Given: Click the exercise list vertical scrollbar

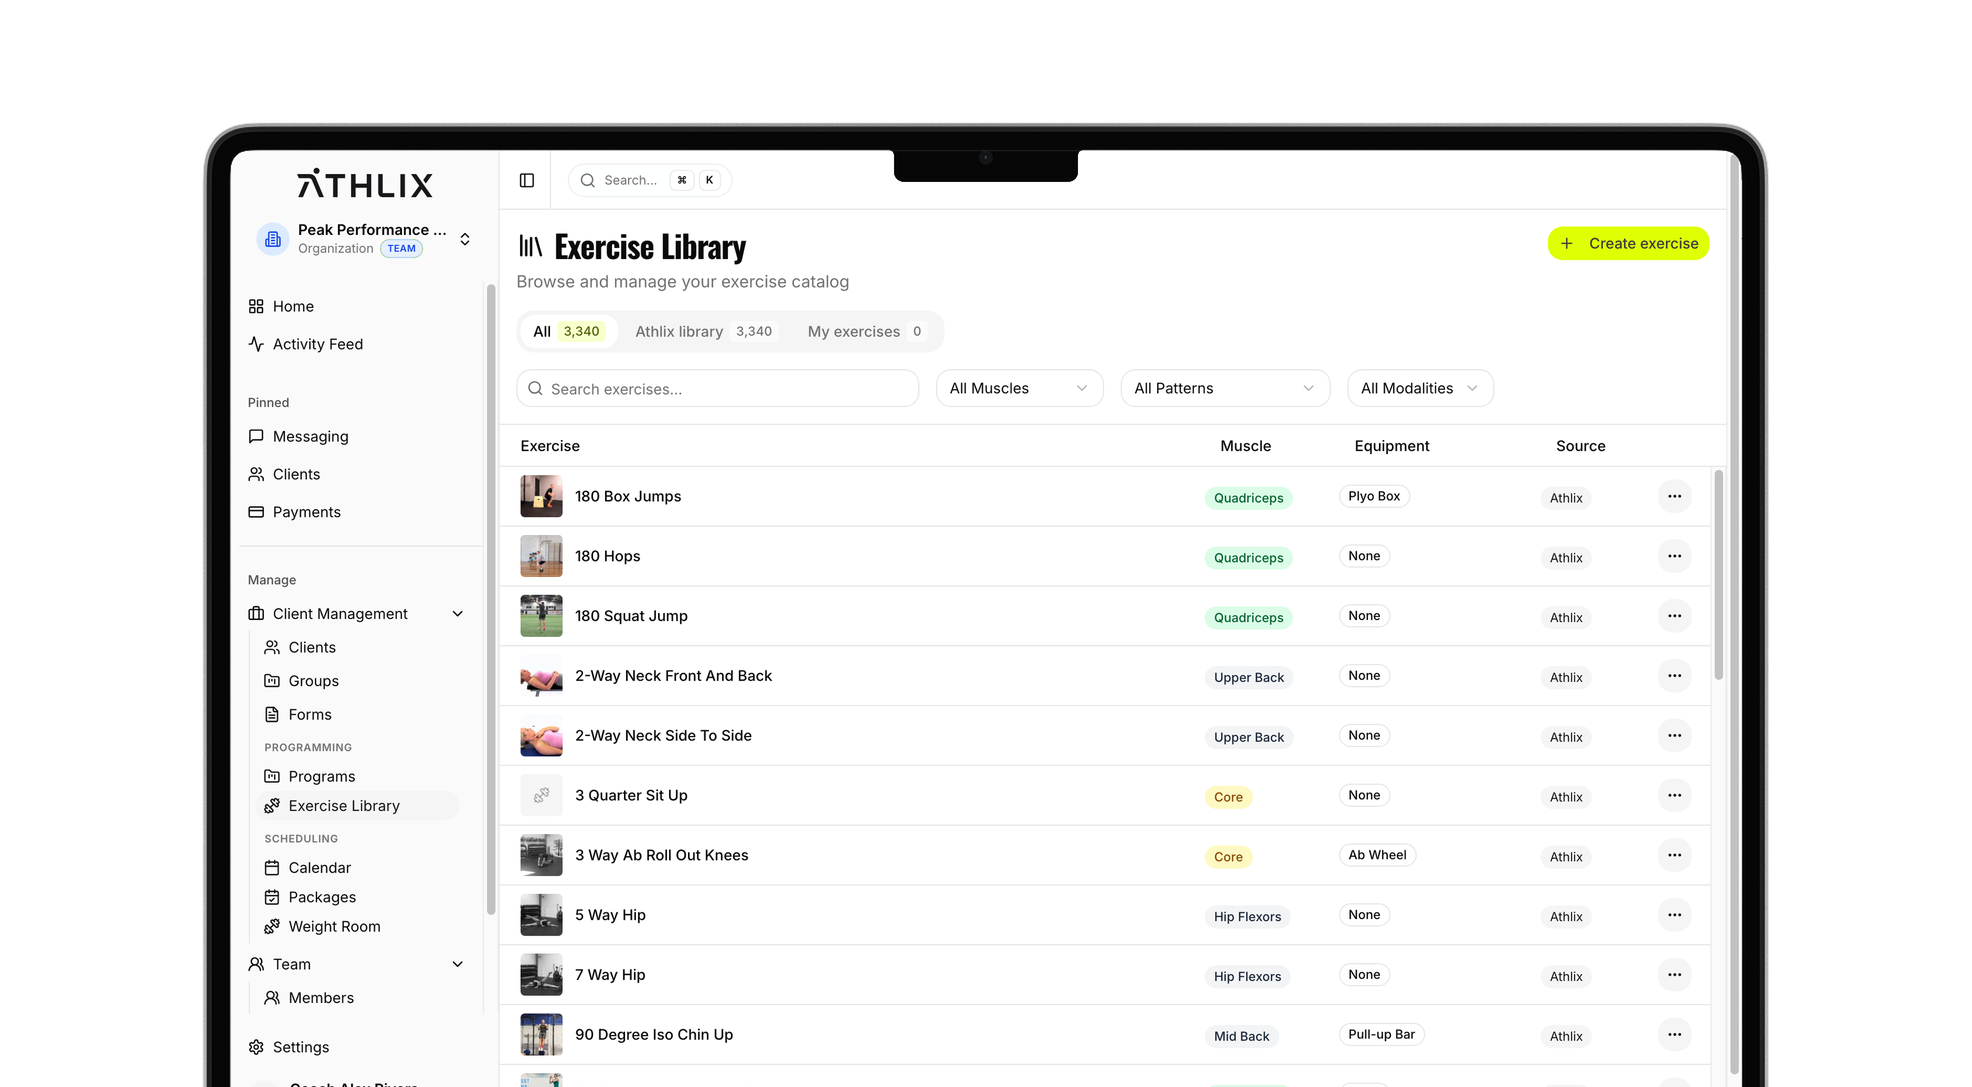Looking at the screenshot, I should pyautogui.click(x=1718, y=575).
